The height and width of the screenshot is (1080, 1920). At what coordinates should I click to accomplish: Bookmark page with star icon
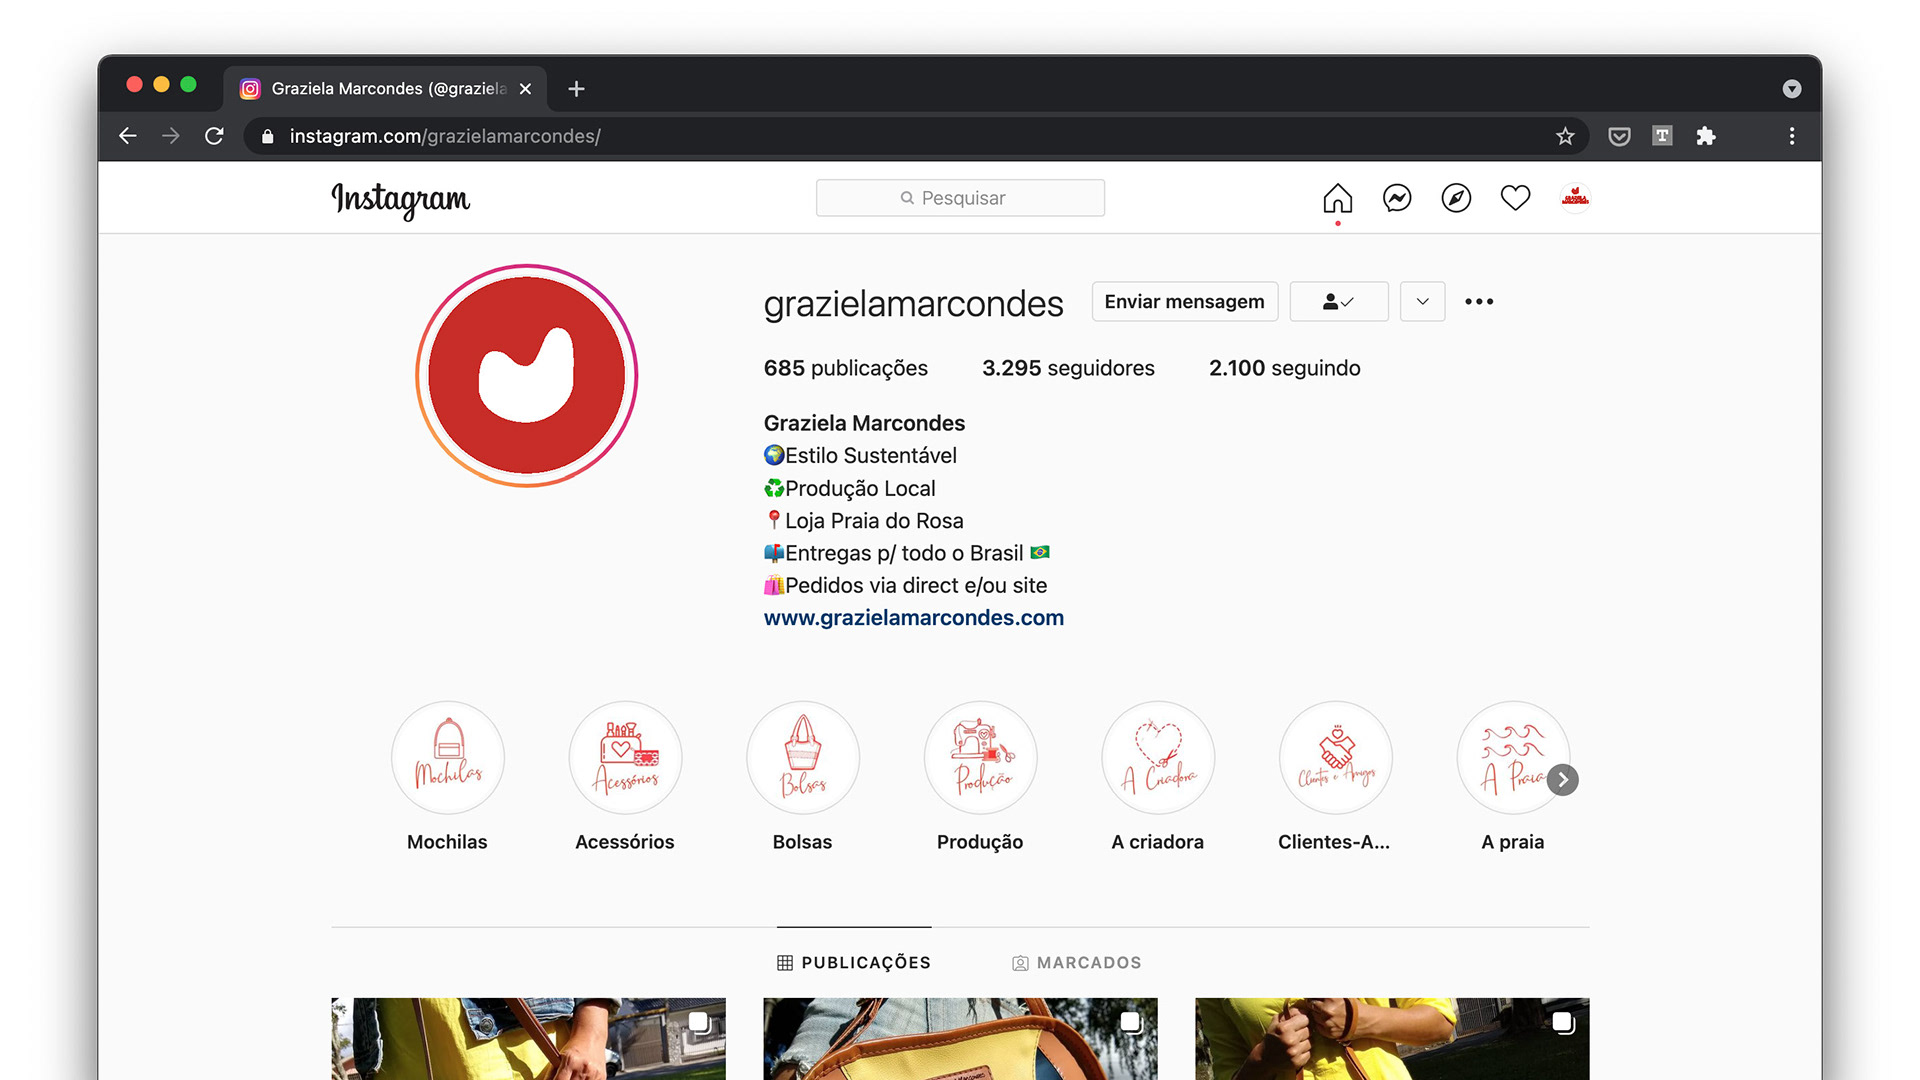pyautogui.click(x=1565, y=136)
